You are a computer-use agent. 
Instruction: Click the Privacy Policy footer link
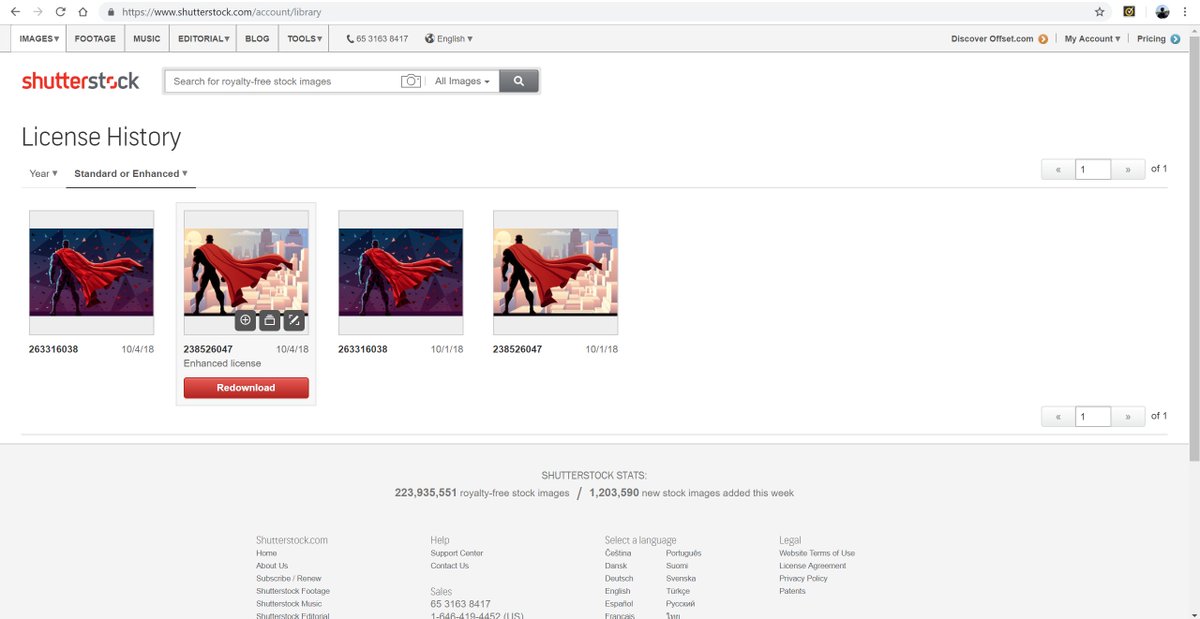[x=804, y=579]
